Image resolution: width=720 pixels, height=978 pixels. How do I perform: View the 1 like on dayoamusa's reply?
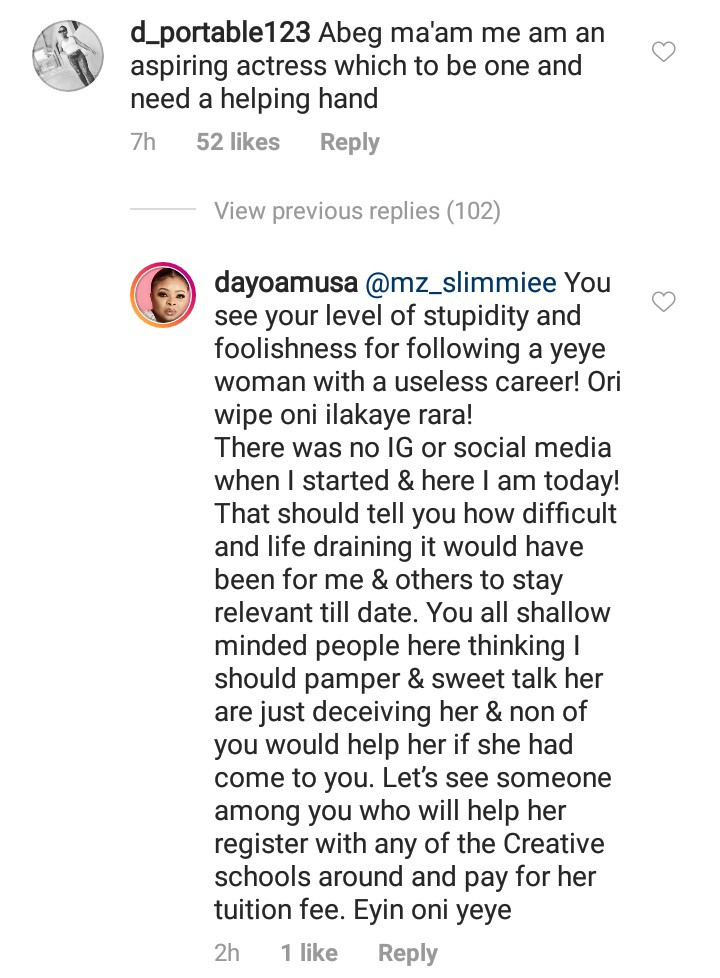pyautogui.click(x=309, y=953)
